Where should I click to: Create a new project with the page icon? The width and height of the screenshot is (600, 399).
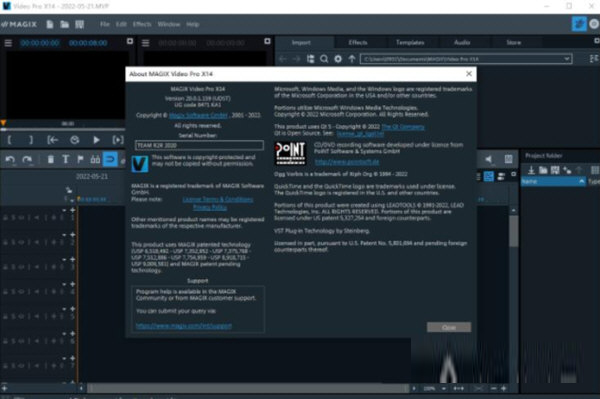point(50,24)
